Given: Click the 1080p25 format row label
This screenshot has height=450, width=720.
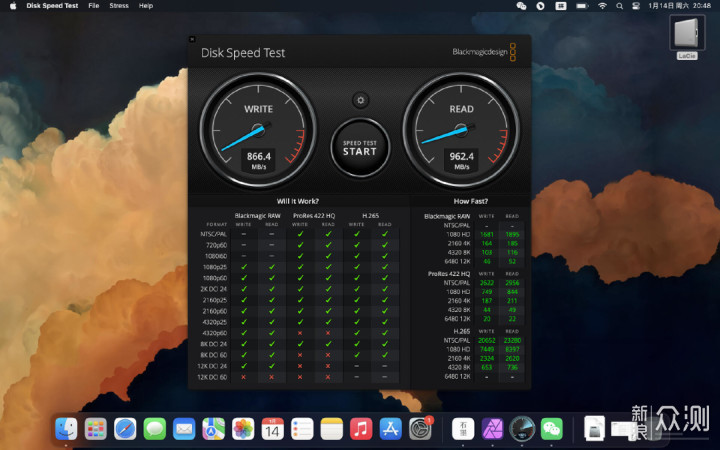Looking at the screenshot, I should [215, 267].
